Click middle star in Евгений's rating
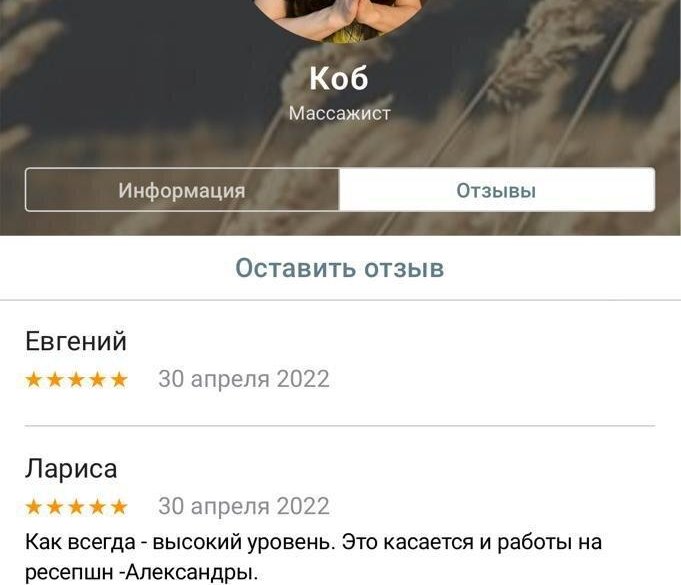 tap(76, 380)
